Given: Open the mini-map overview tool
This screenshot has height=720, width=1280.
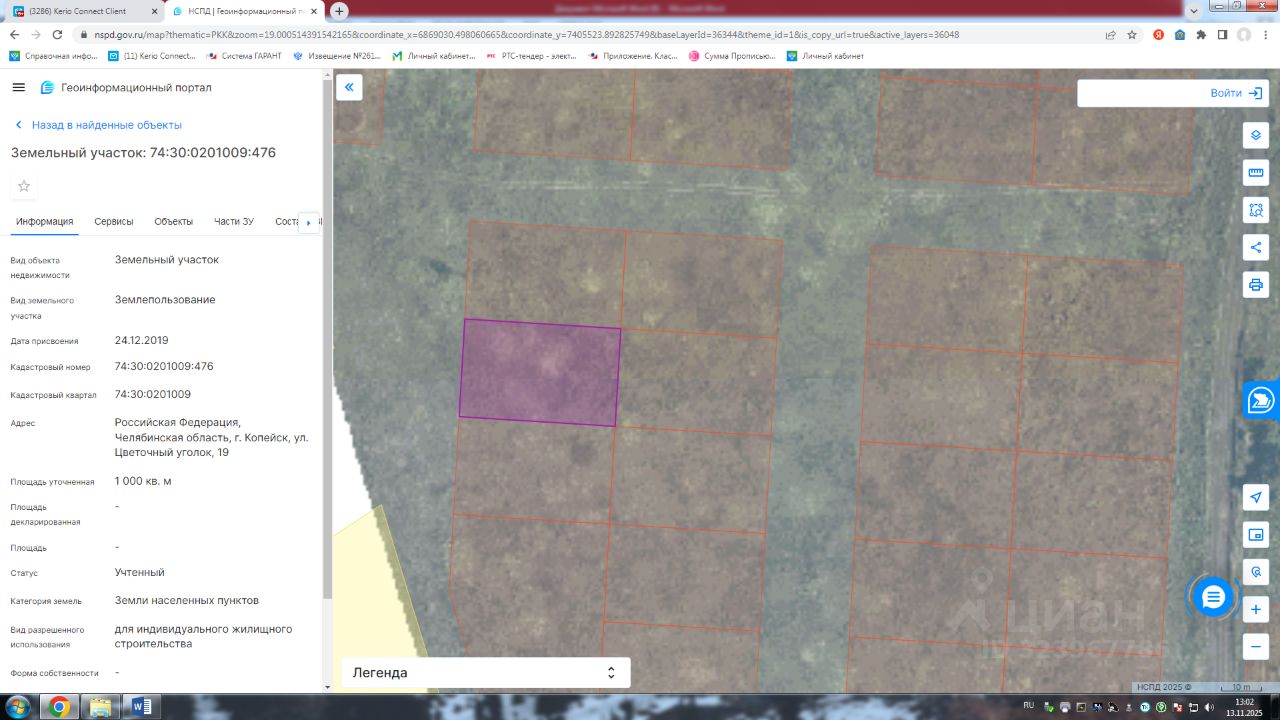Looking at the screenshot, I should [1256, 534].
